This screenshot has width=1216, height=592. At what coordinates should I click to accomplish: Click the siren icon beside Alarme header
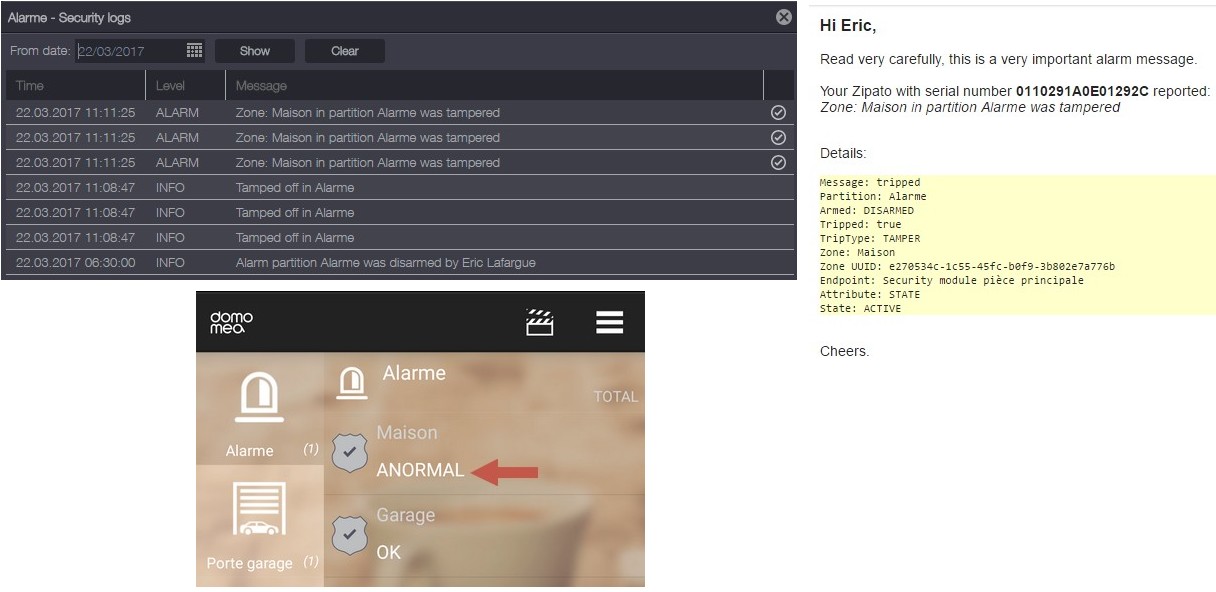click(351, 381)
